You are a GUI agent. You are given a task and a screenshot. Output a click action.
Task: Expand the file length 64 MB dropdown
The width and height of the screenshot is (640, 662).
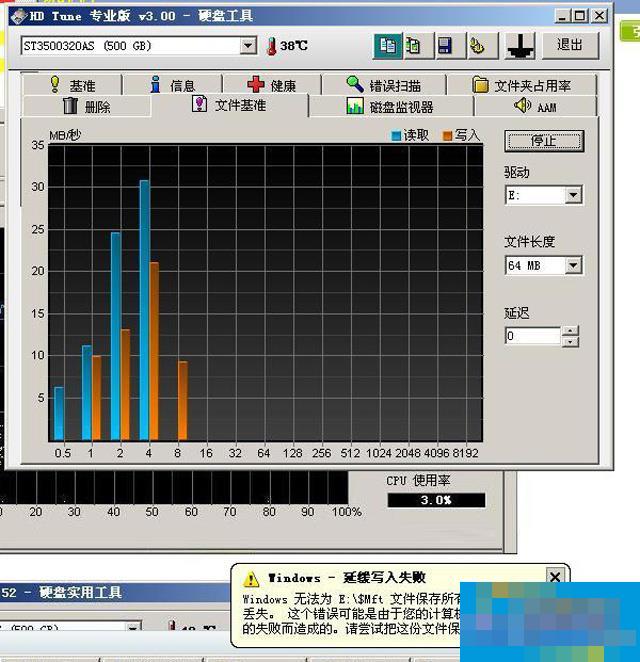point(573,266)
